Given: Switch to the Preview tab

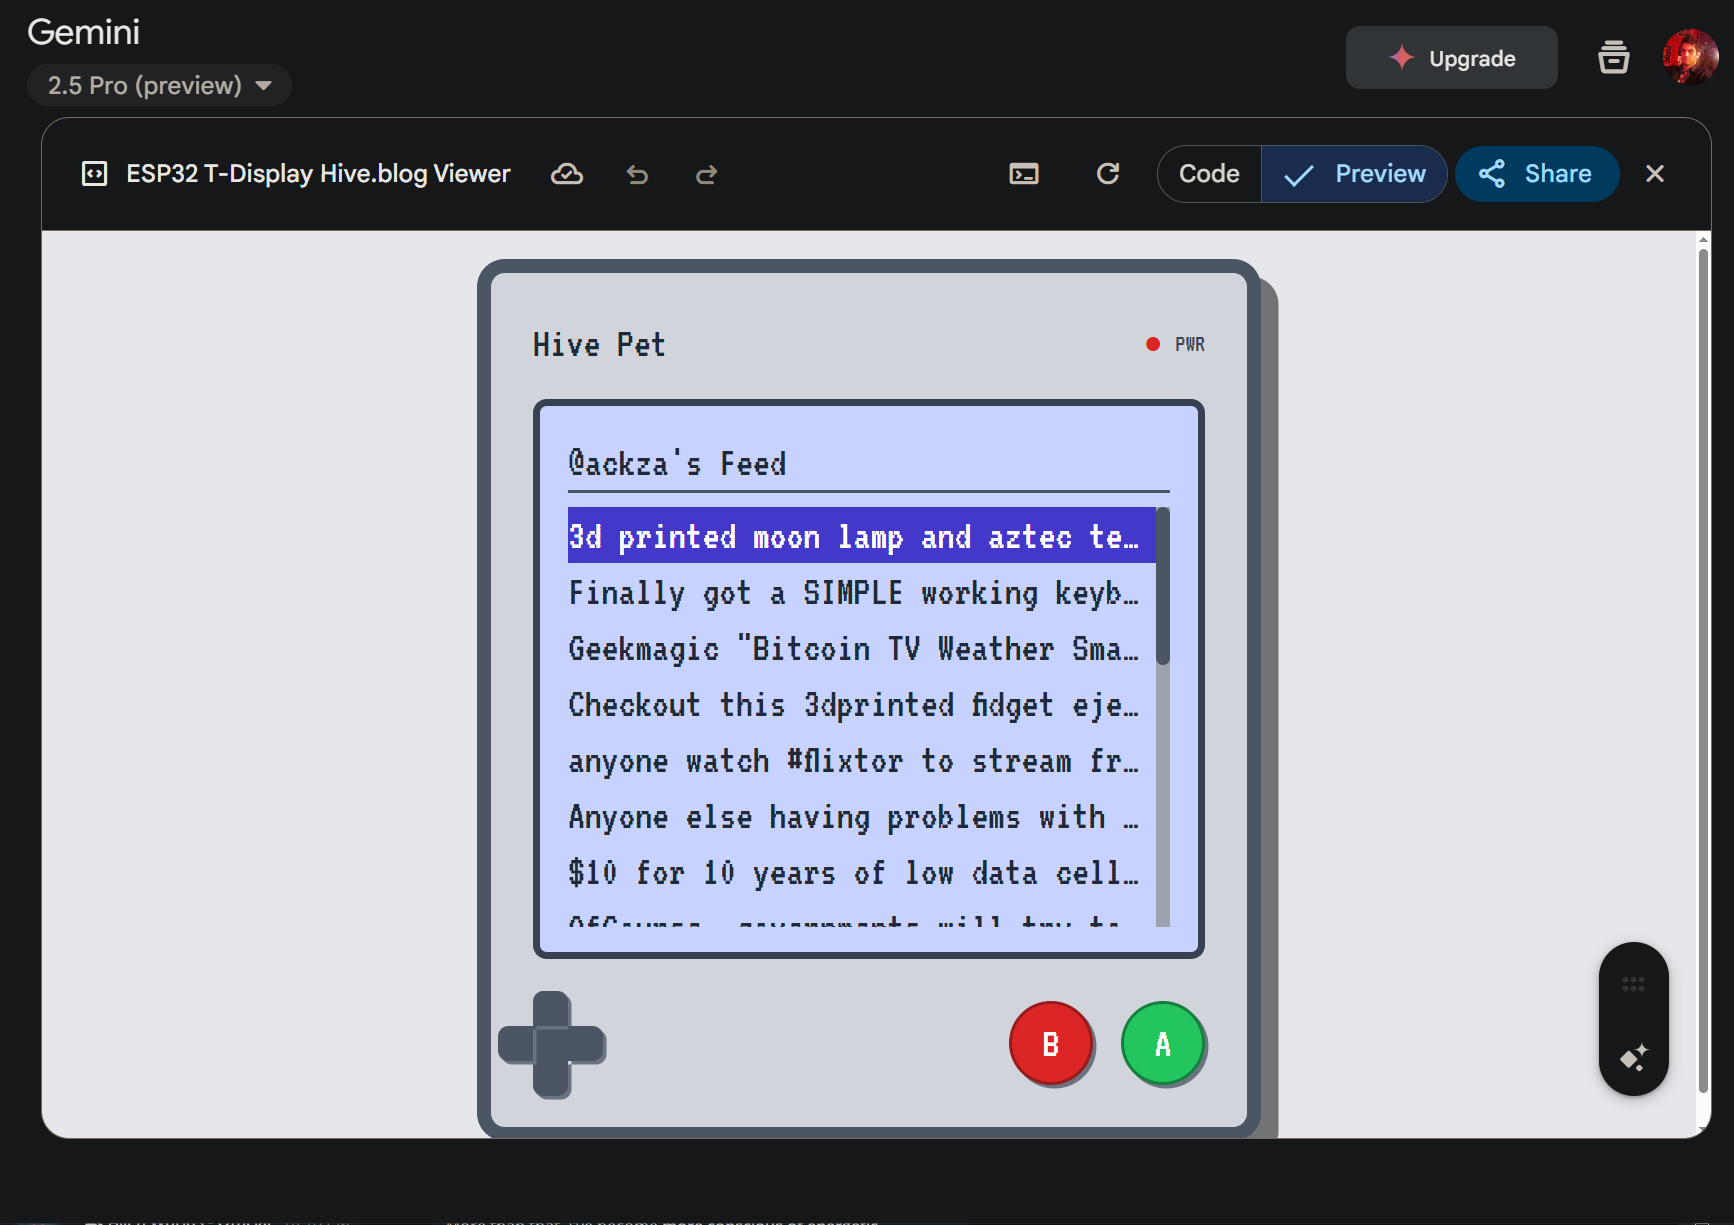Looking at the screenshot, I should tap(1354, 174).
